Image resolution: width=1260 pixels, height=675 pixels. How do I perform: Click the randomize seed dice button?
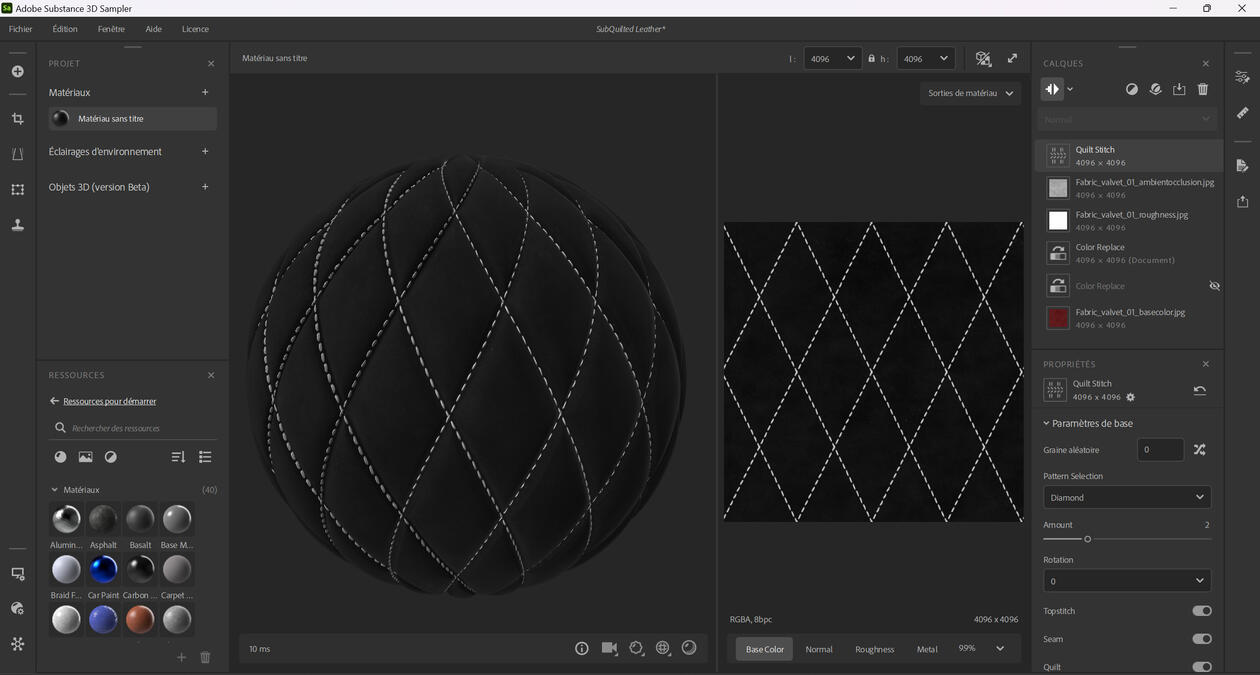click(1200, 449)
